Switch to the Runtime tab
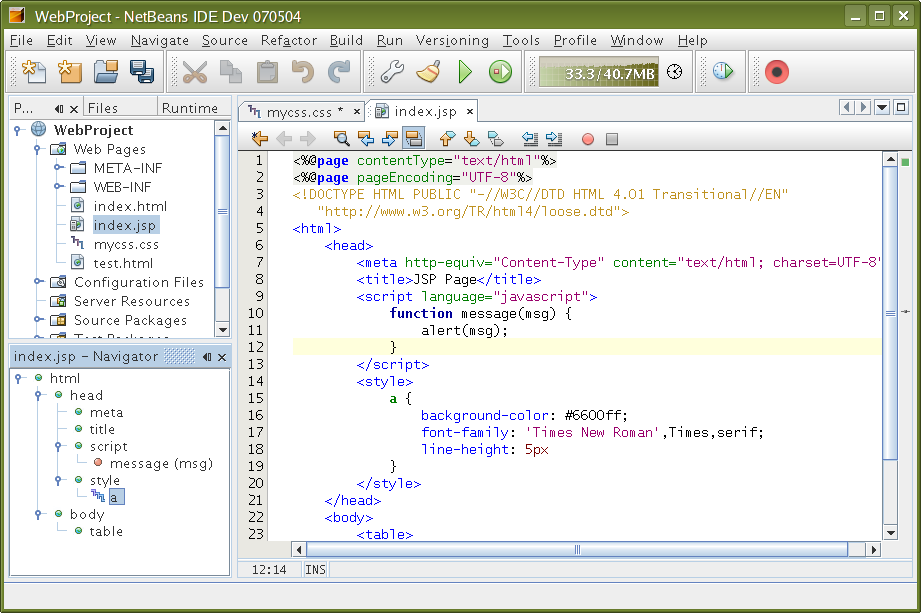This screenshot has height=613, width=921. 190,108
